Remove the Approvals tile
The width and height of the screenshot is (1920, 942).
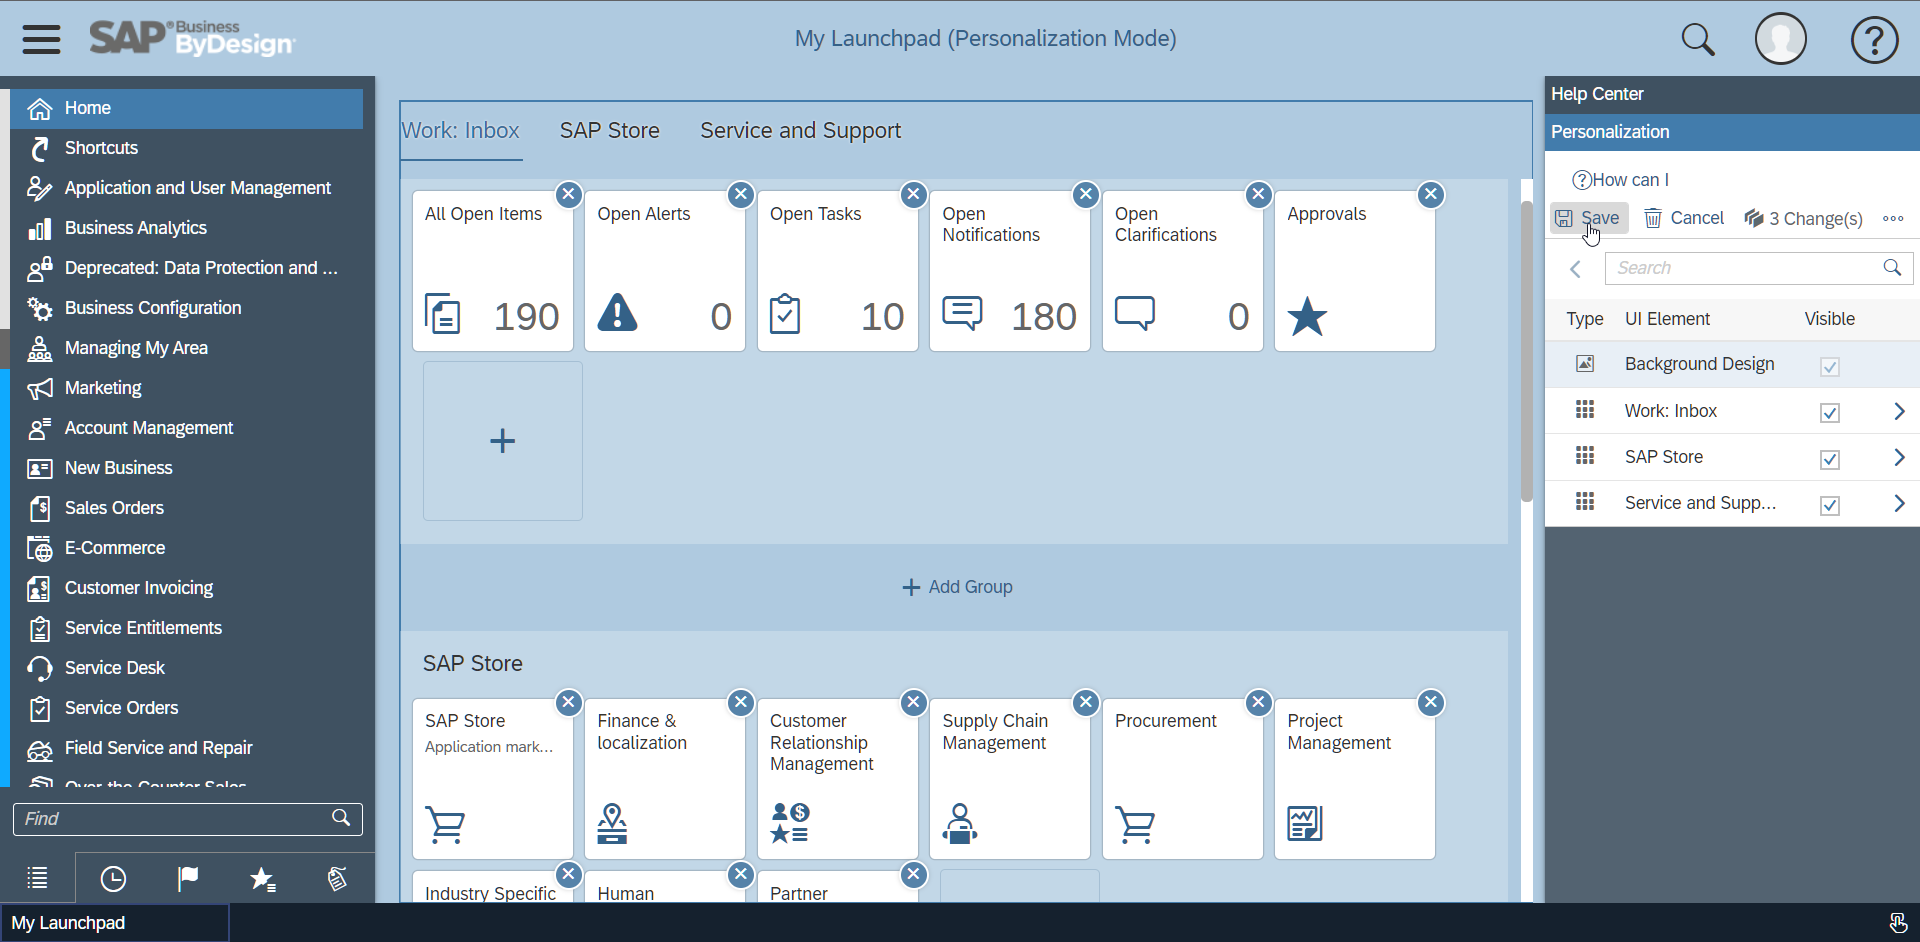(1431, 194)
